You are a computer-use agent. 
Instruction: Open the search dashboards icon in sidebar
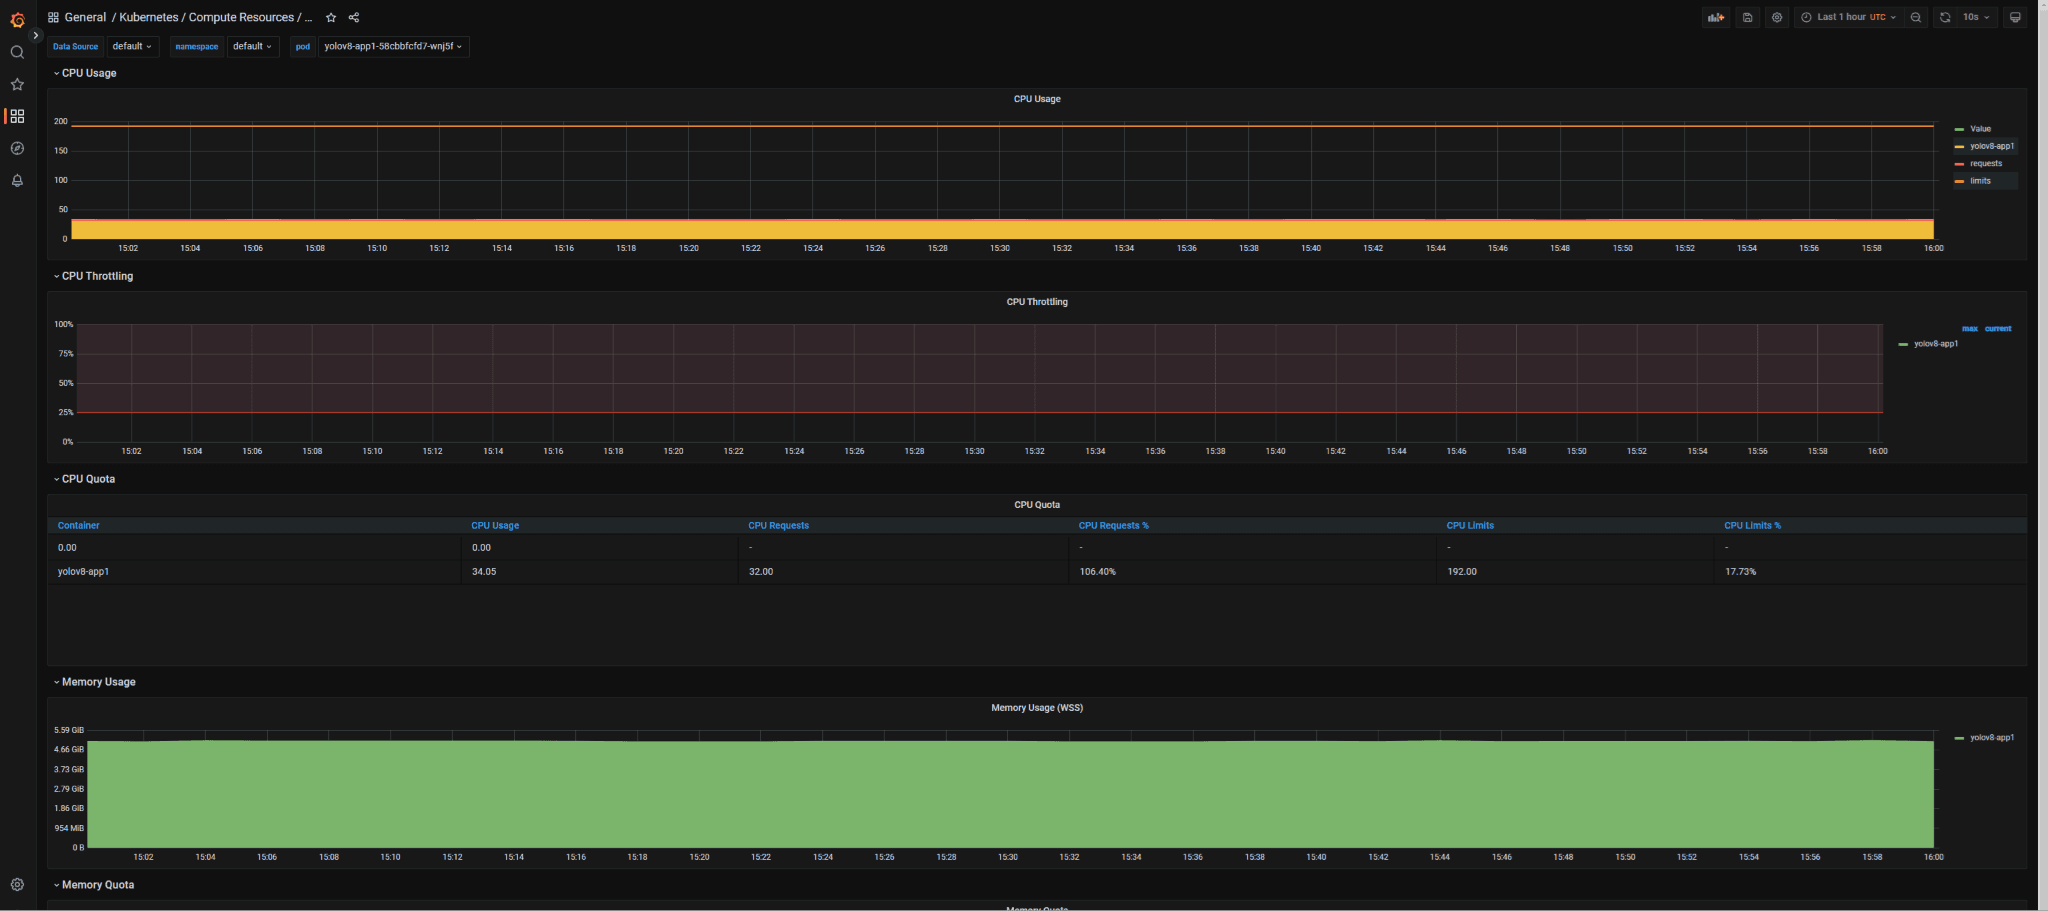pos(17,52)
